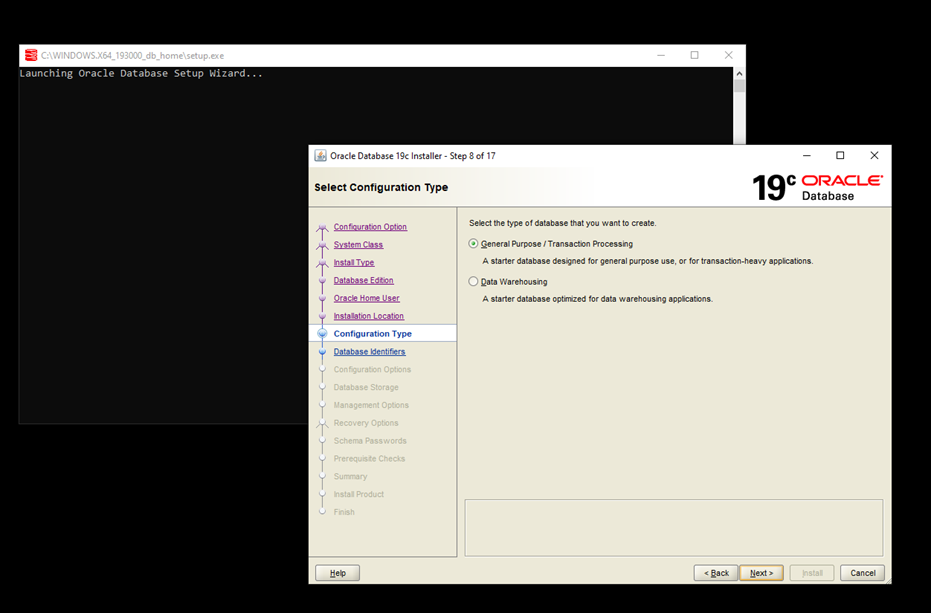Viewport: 931px width, 613px height.
Task: Minimize the Oracle Database installer window
Action: point(806,156)
